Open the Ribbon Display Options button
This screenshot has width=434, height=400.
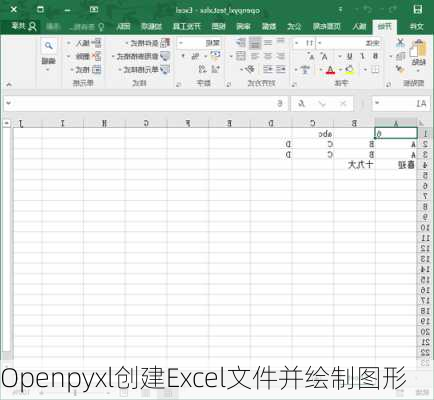point(94,9)
